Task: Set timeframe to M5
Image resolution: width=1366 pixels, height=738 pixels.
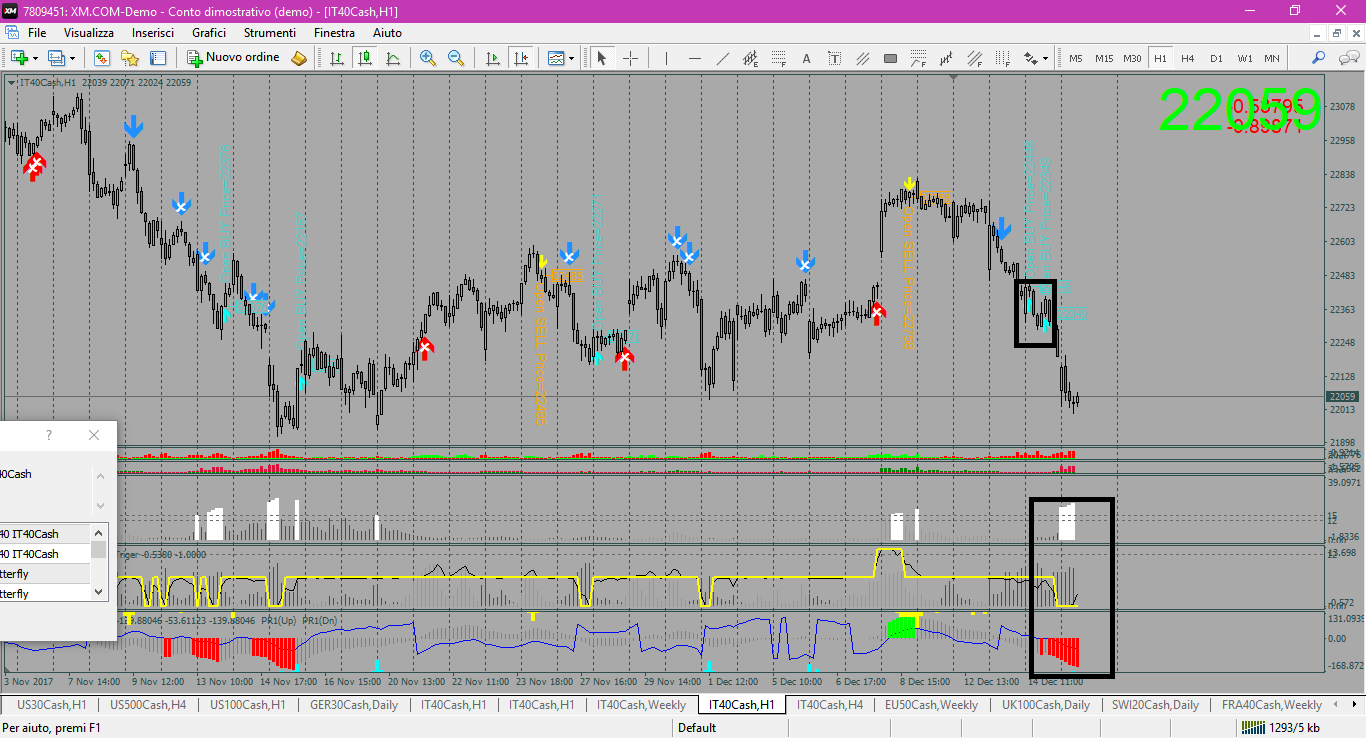Action: tap(1076, 58)
